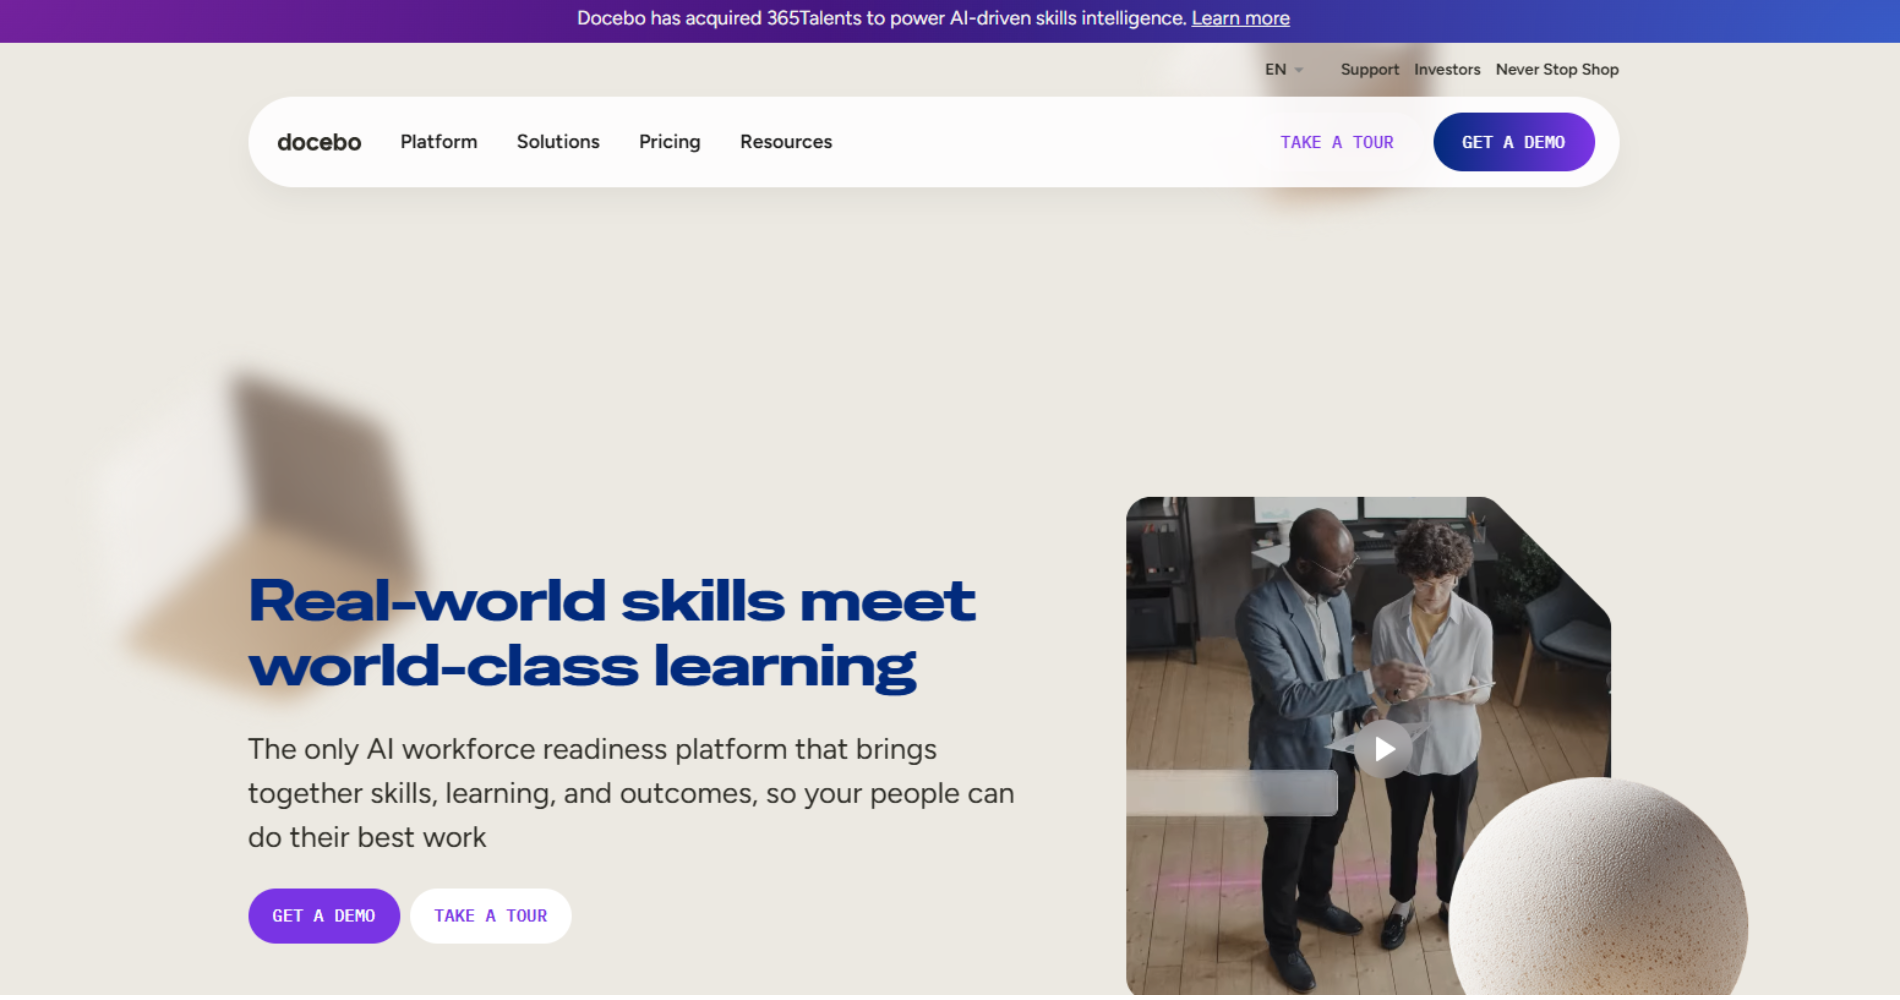
Task: Click the Docebo logo
Action: point(318,142)
